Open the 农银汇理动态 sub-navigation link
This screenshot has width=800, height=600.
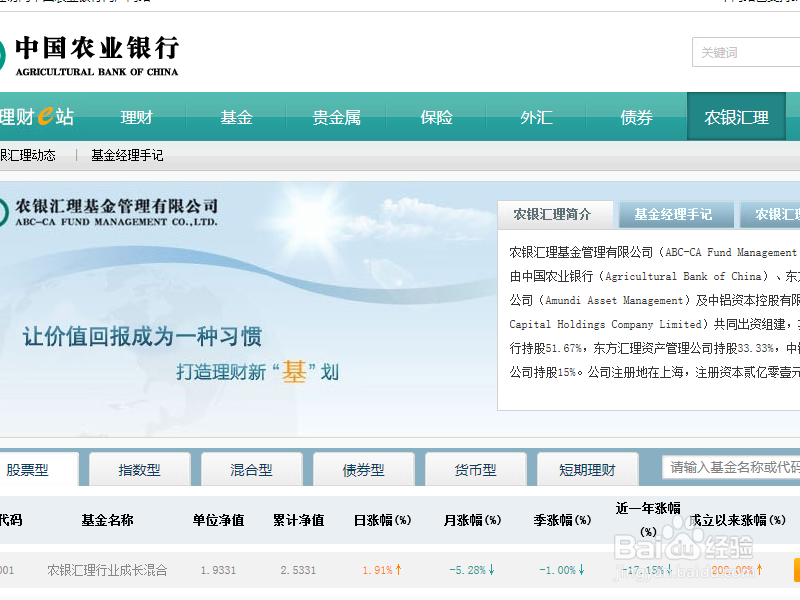(x=28, y=155)
